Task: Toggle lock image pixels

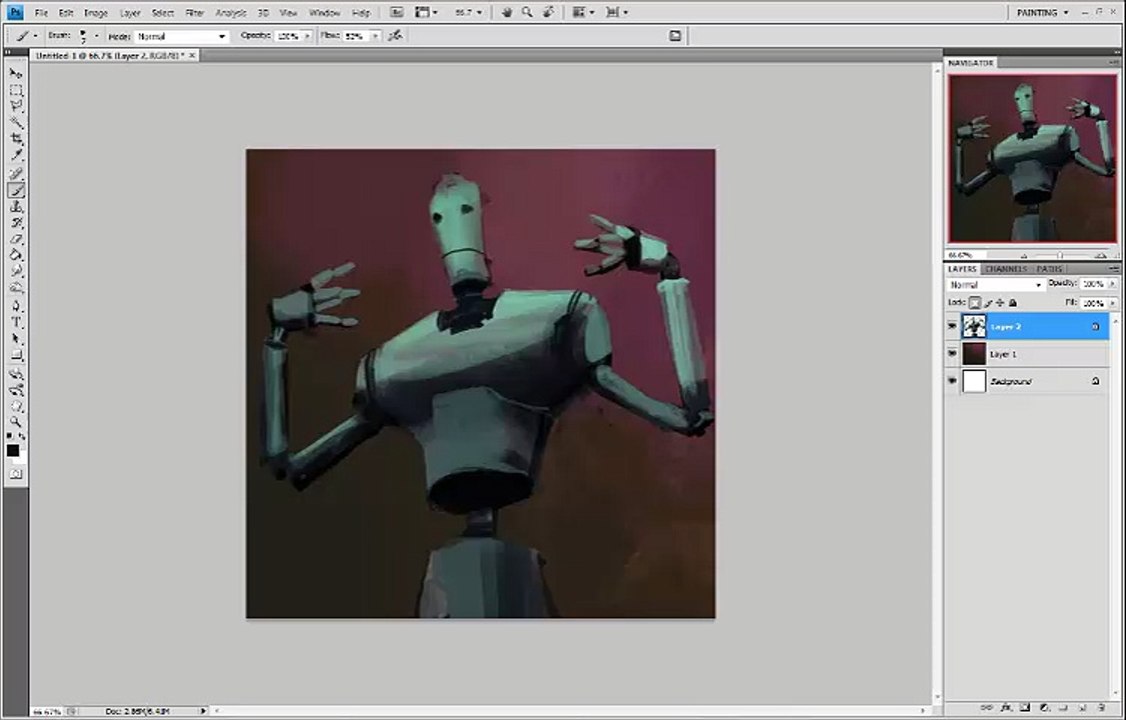Action: point(988,303)
